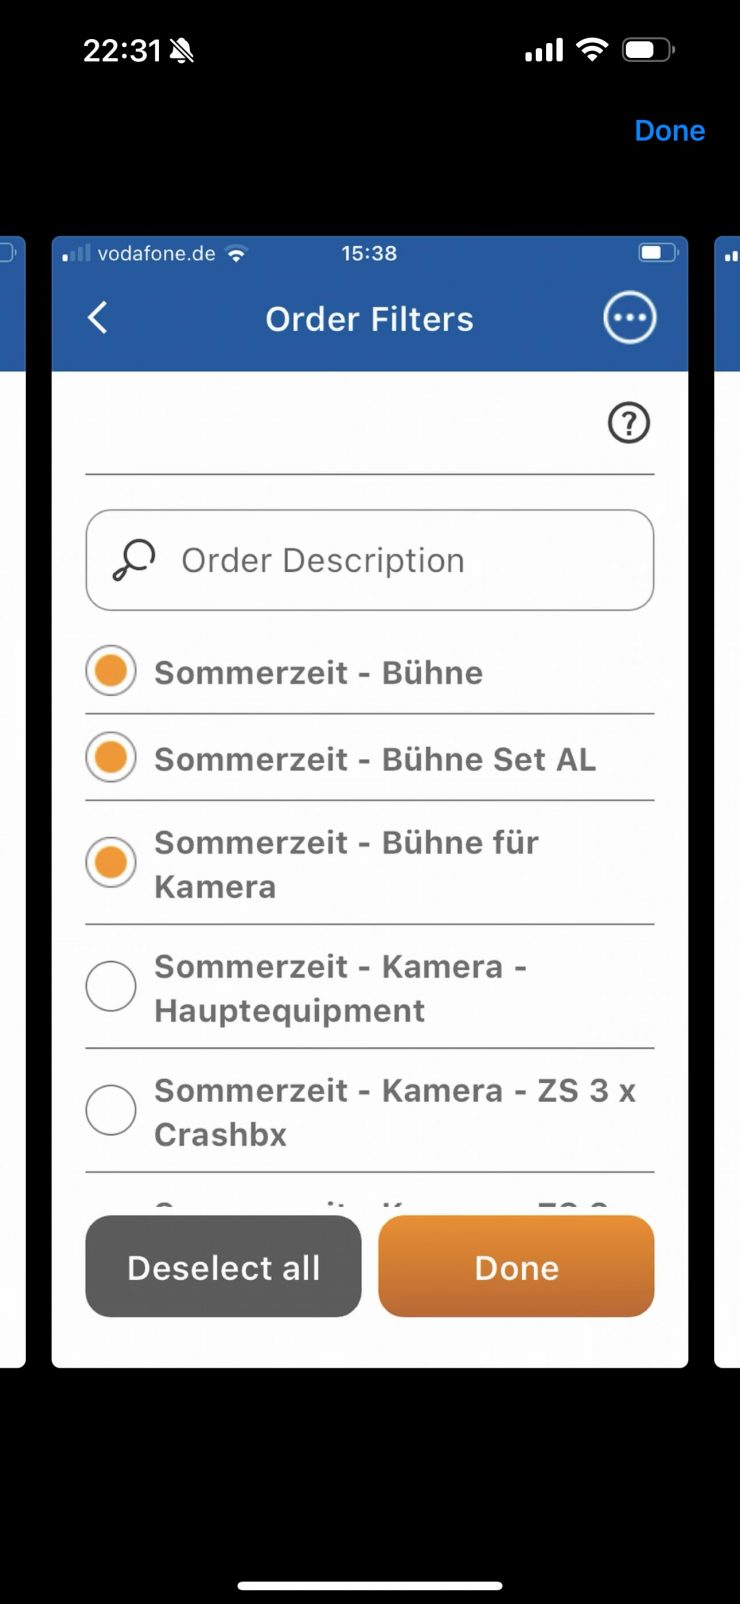The height and width of the screenshot is (1604, 740).
Task: Tap the Order Filters title
Action: pyautogui.click(x=369, y=319)
